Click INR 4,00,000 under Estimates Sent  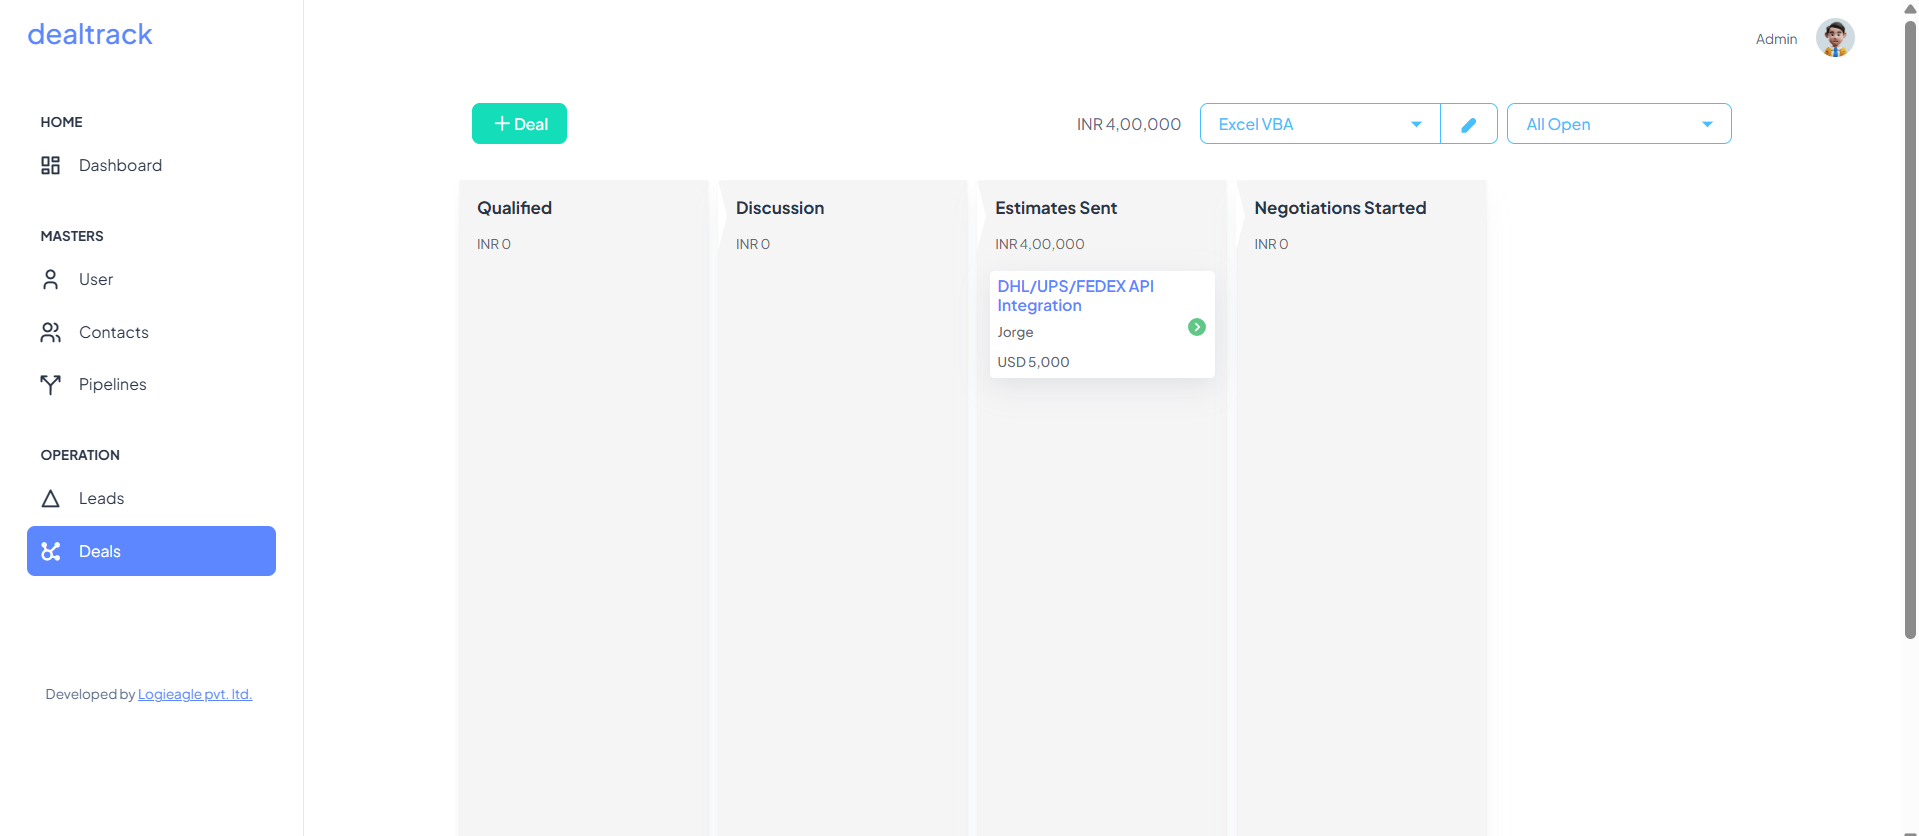tap(1039, 244)
